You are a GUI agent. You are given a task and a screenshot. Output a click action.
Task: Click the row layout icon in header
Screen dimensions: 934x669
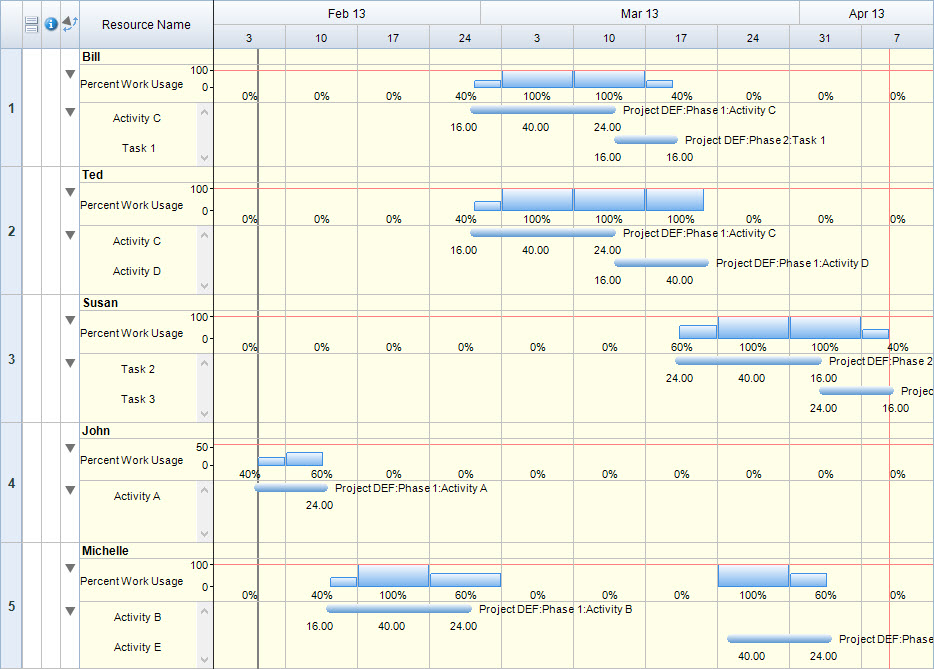31,24
